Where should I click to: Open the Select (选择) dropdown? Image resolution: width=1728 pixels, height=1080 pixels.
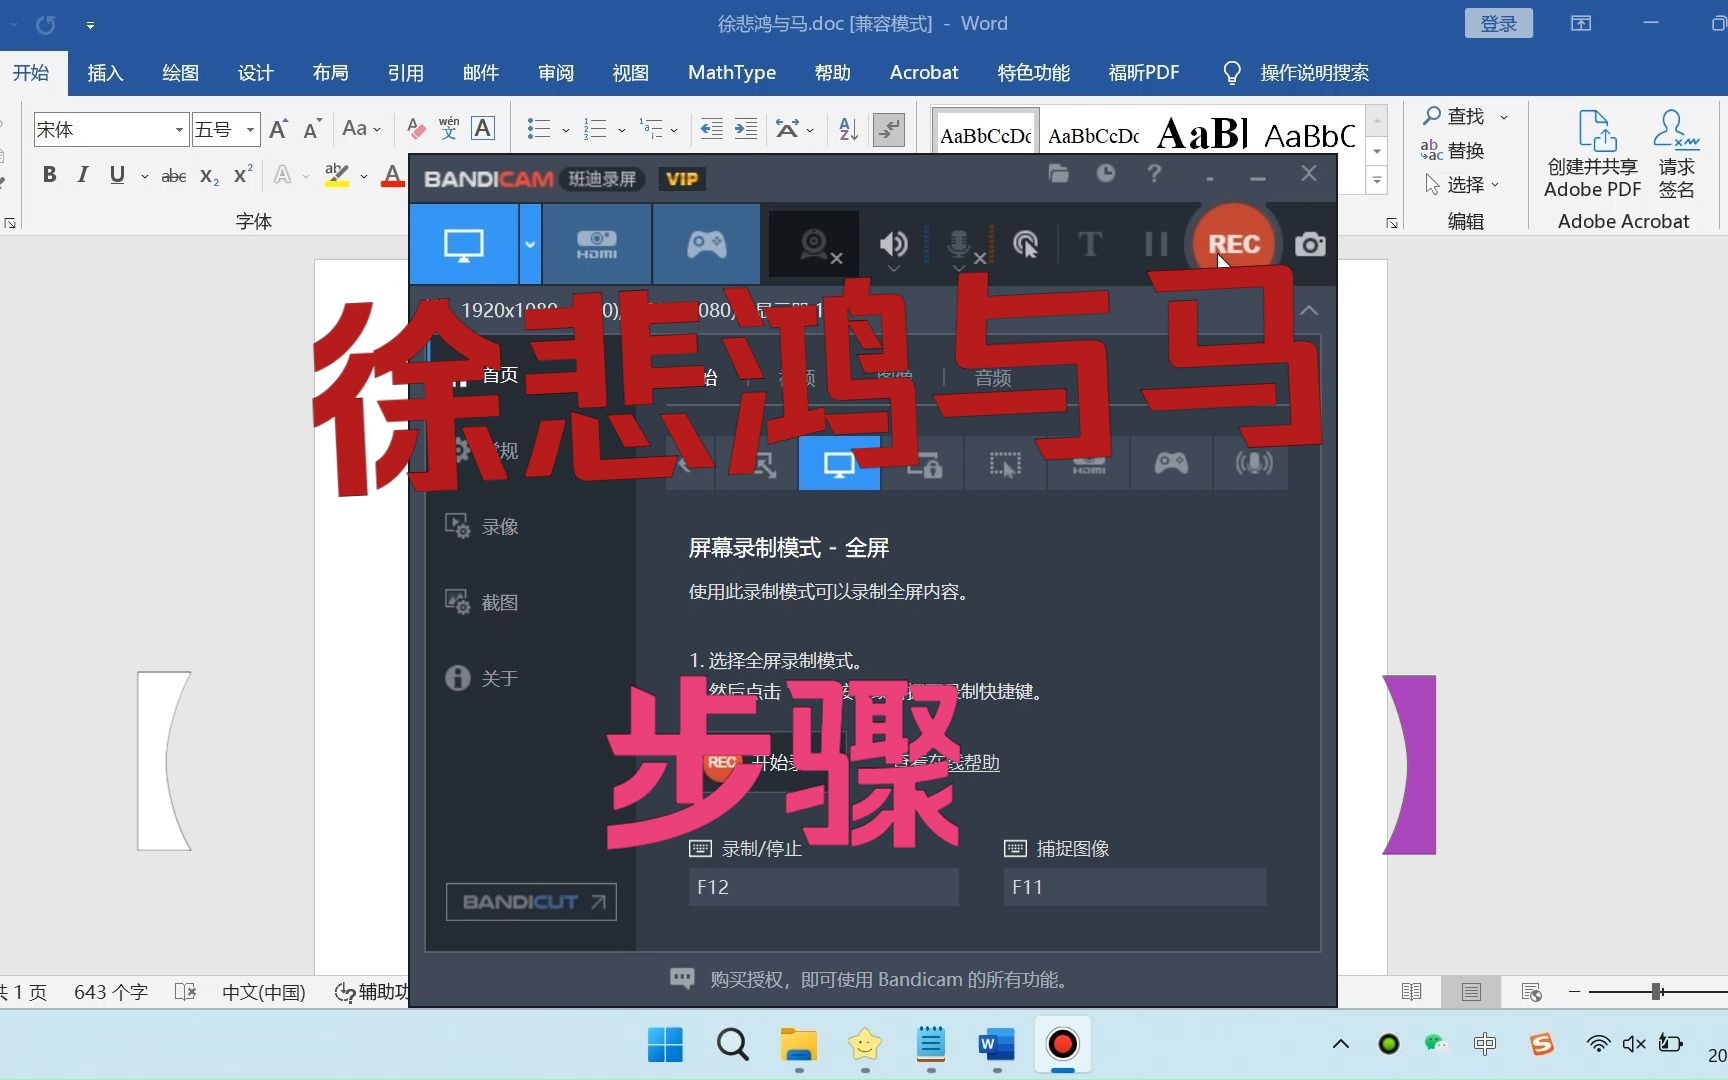point(1462,185)
